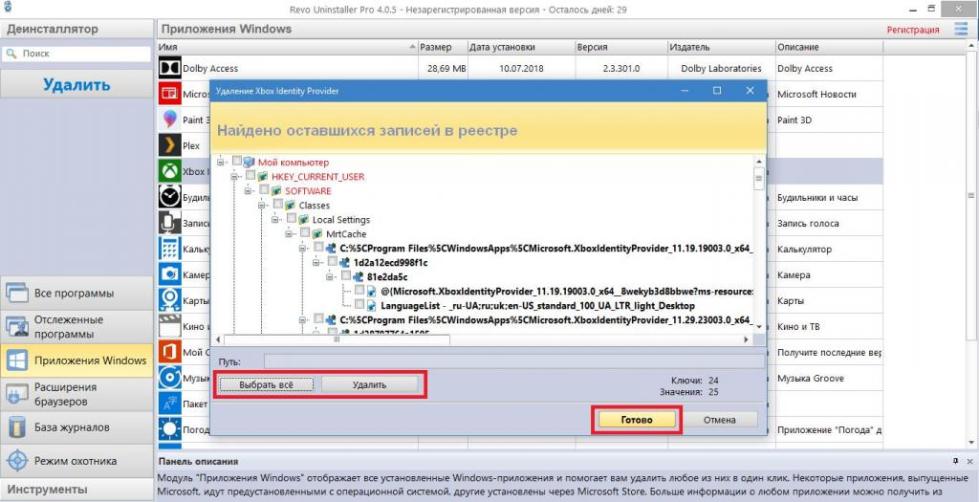Viewport: 979px width, 502px height.
Task: Collapse the HKEY_CURRENT_USER node
Action: (234, 176)
